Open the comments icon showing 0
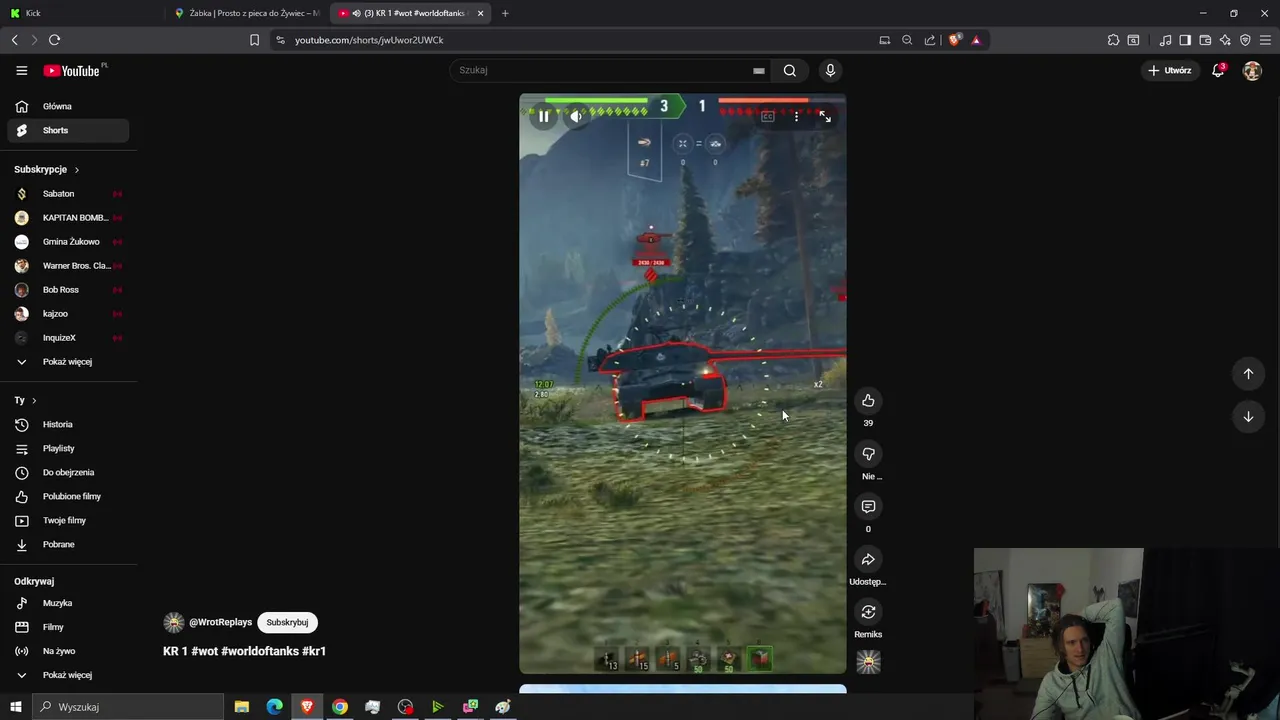 [x=868, y=507]
